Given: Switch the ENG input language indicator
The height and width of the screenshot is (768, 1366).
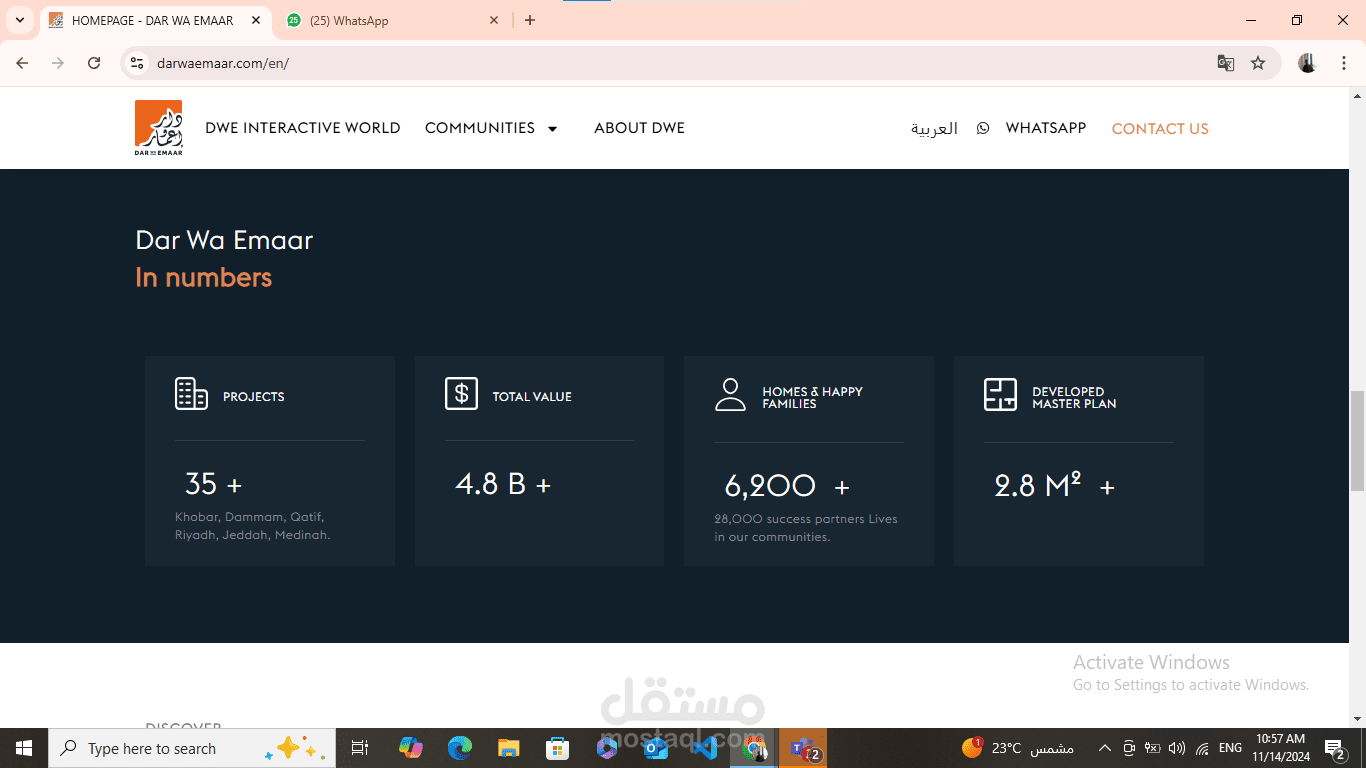Looking at the screenshot, I should 1230,748.
